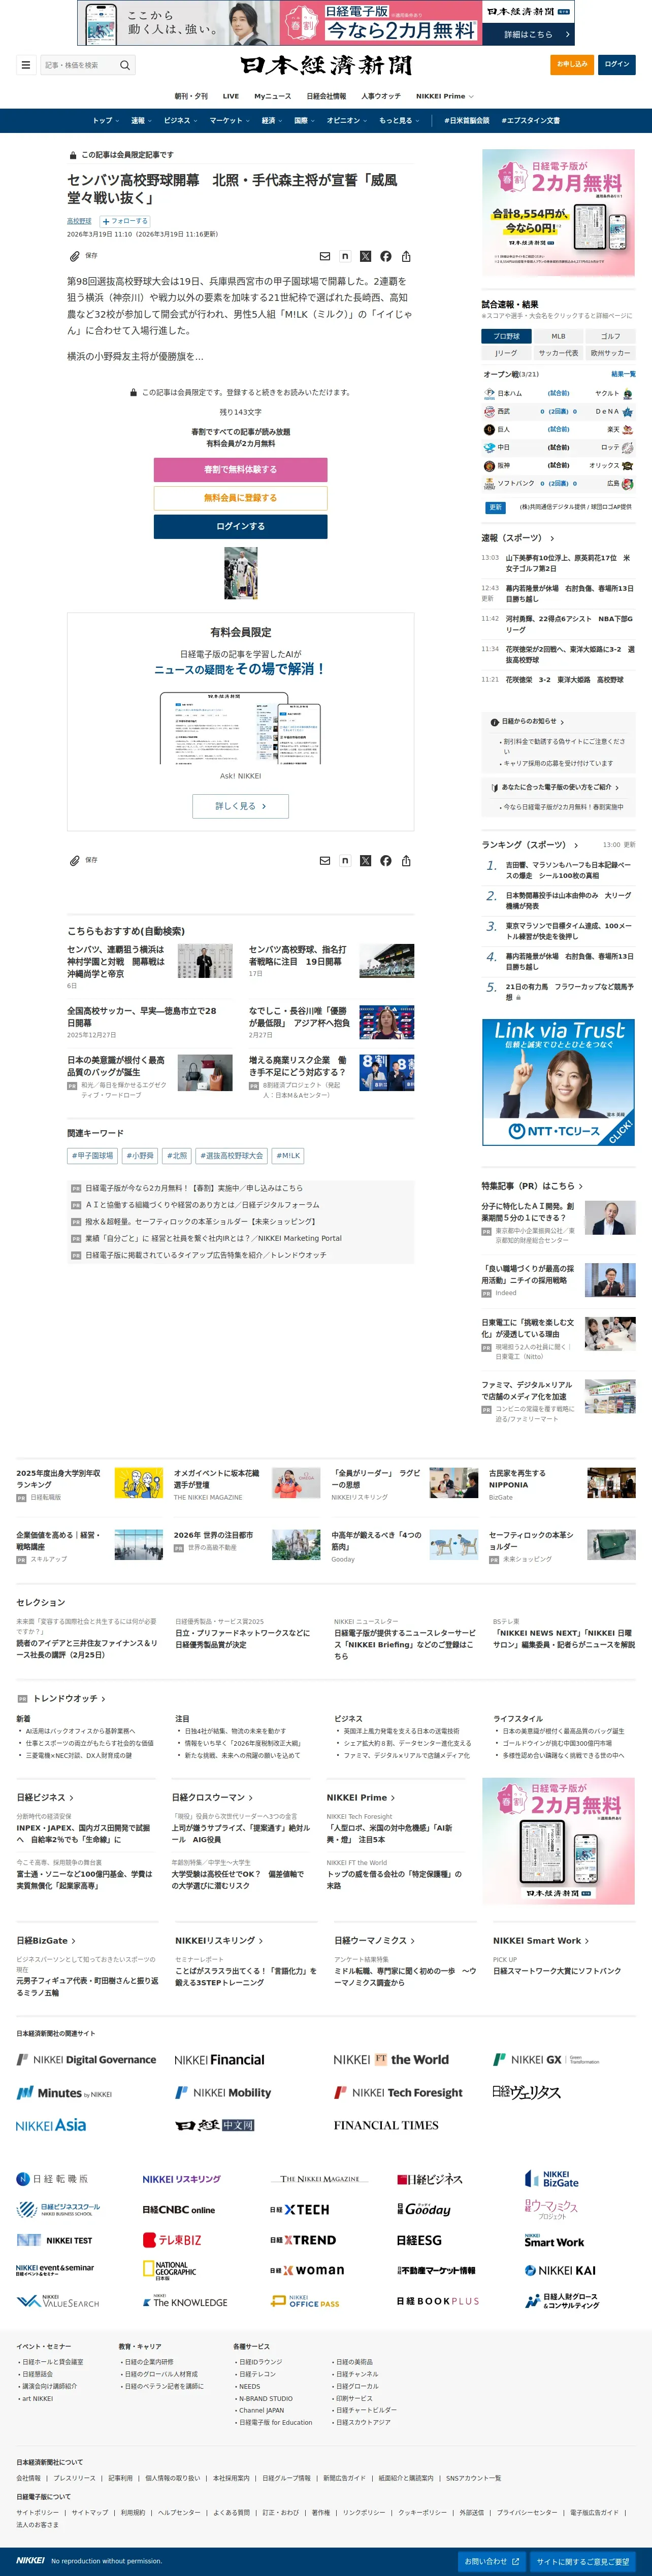The height and width of the screenshot is (2576, 652).
Task: Open the baseball player article thumbnail
Action: tap(240, 573)
